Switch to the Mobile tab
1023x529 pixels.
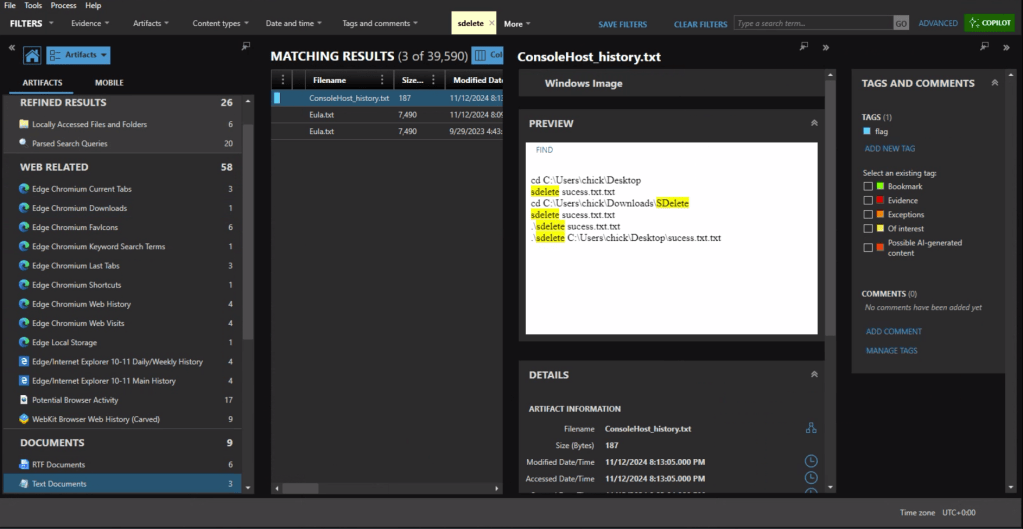(109, 83)
